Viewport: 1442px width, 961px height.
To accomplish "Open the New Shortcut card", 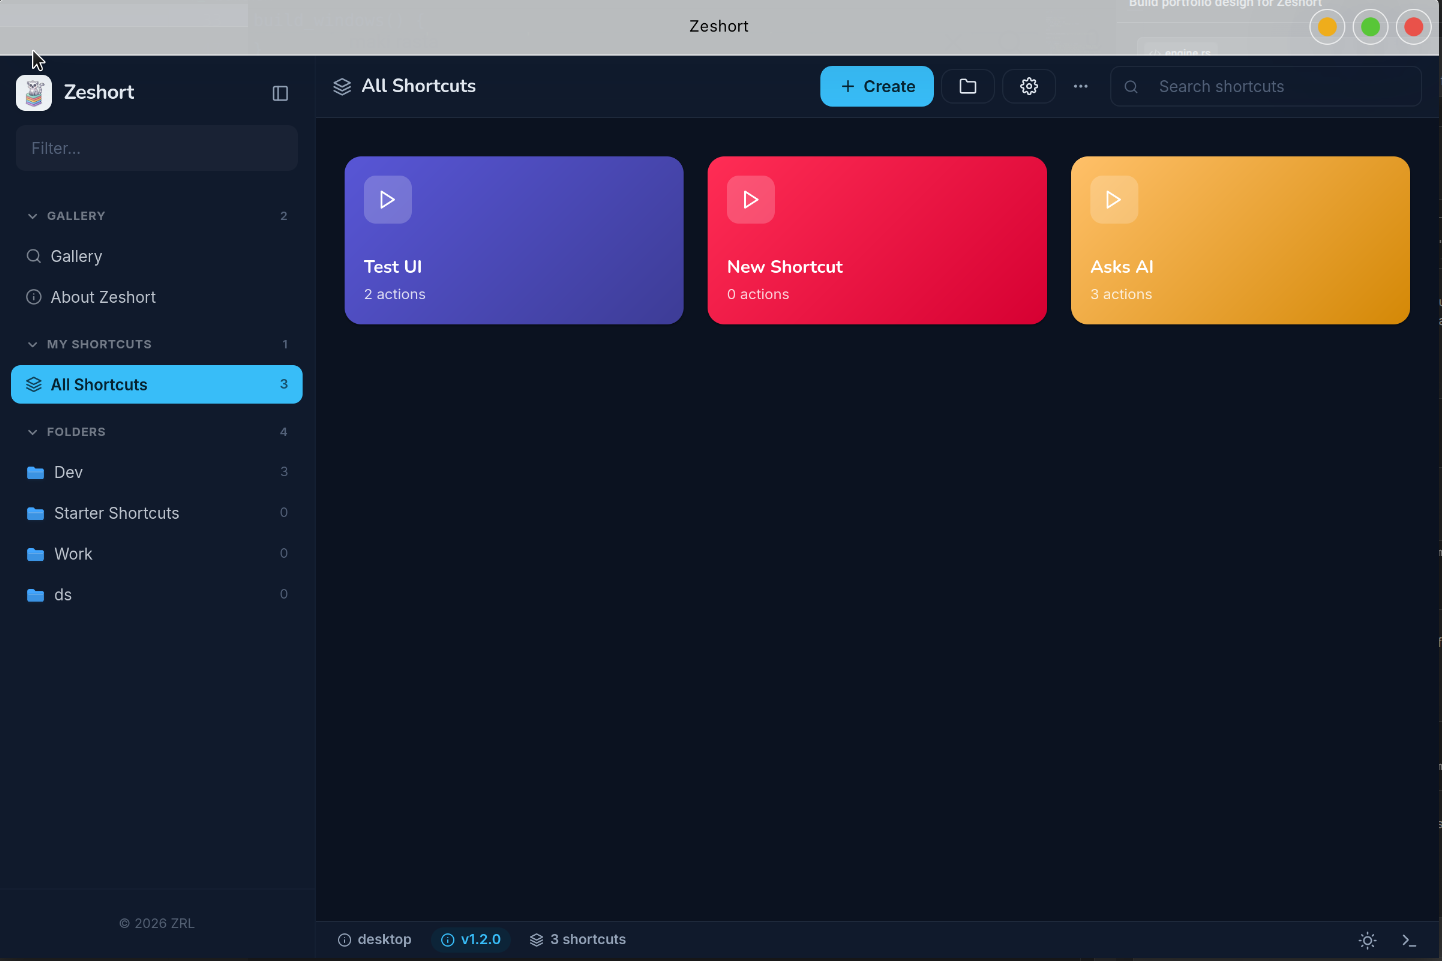I will coord(877,240).
